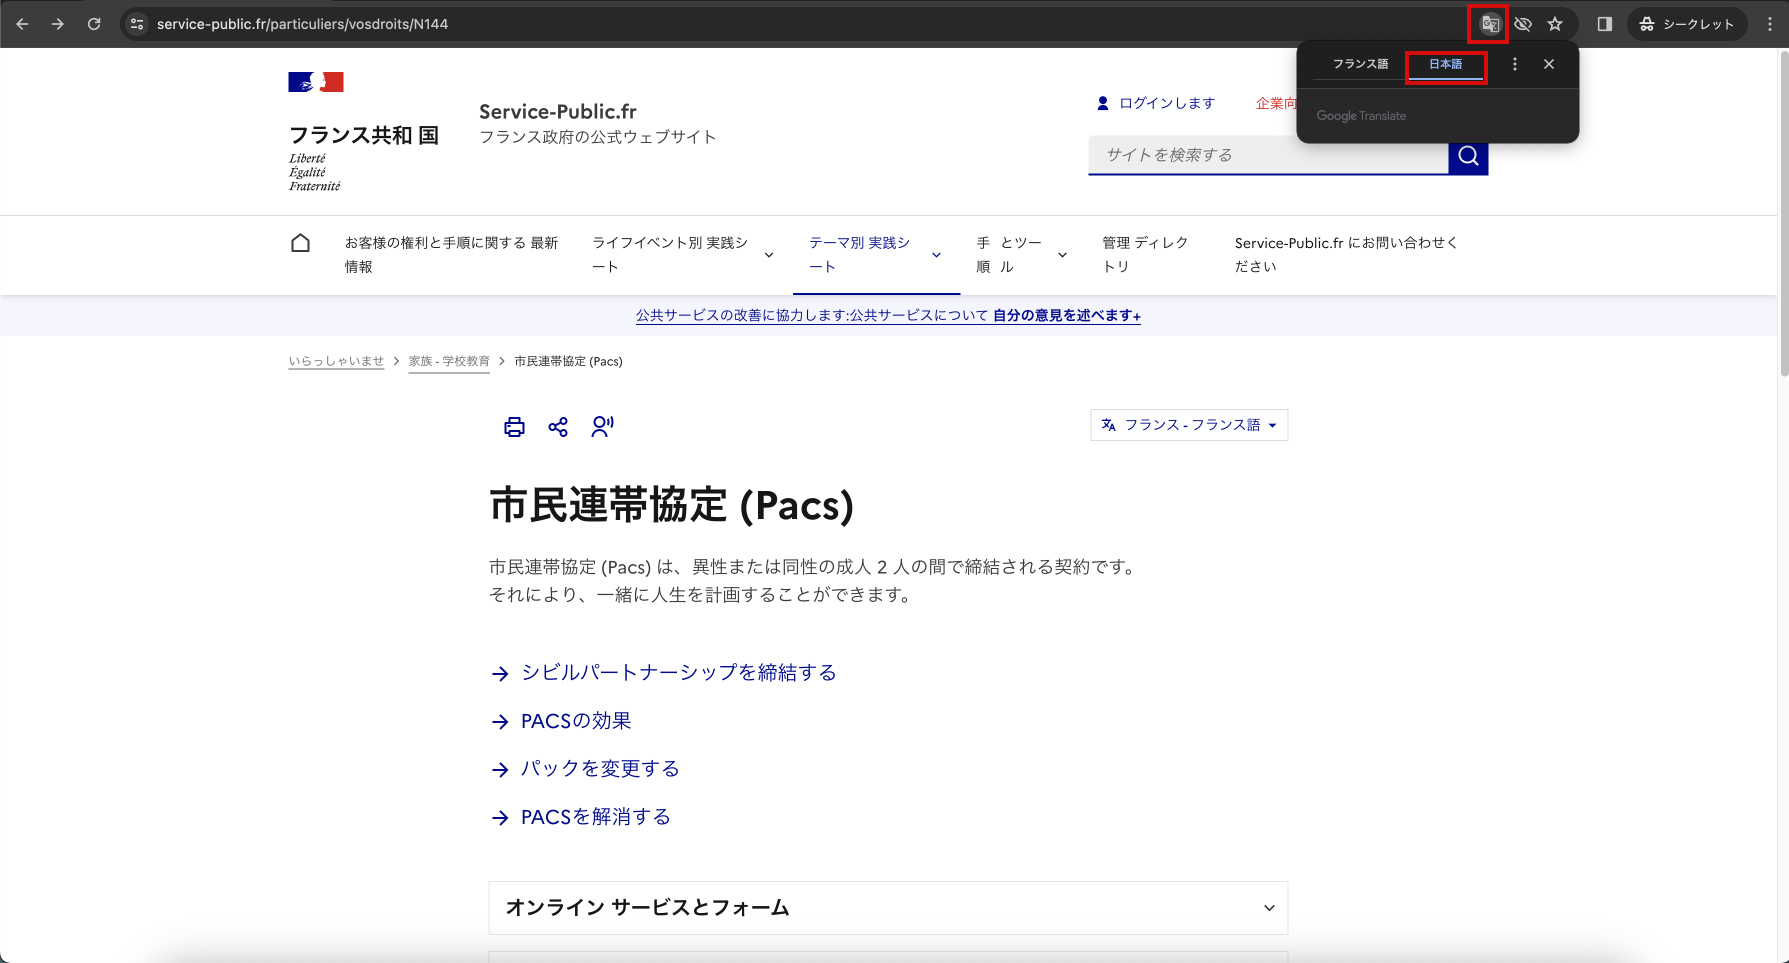The image size is (1789, 963).
Task: Click the シークレット incognito indicator
Action: tap(1687, 24)
